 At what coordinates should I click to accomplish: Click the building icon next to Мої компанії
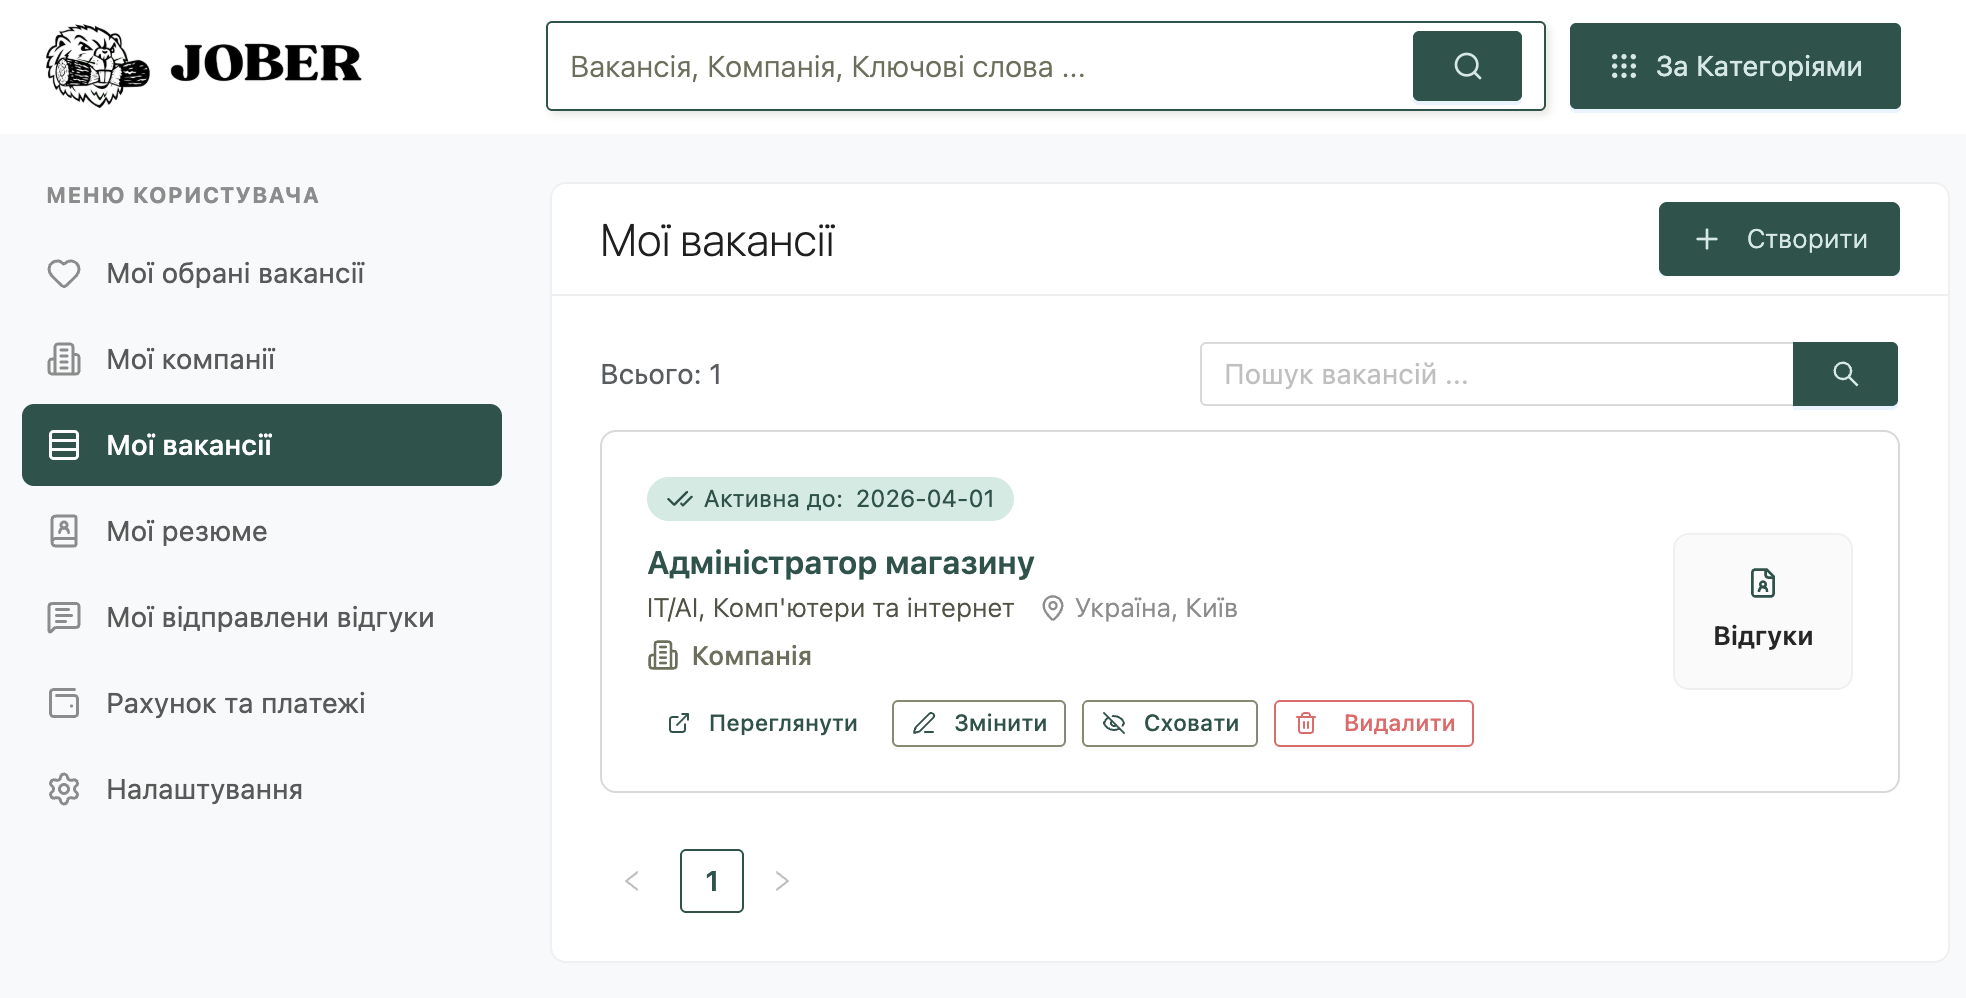(x=64, y=359)
